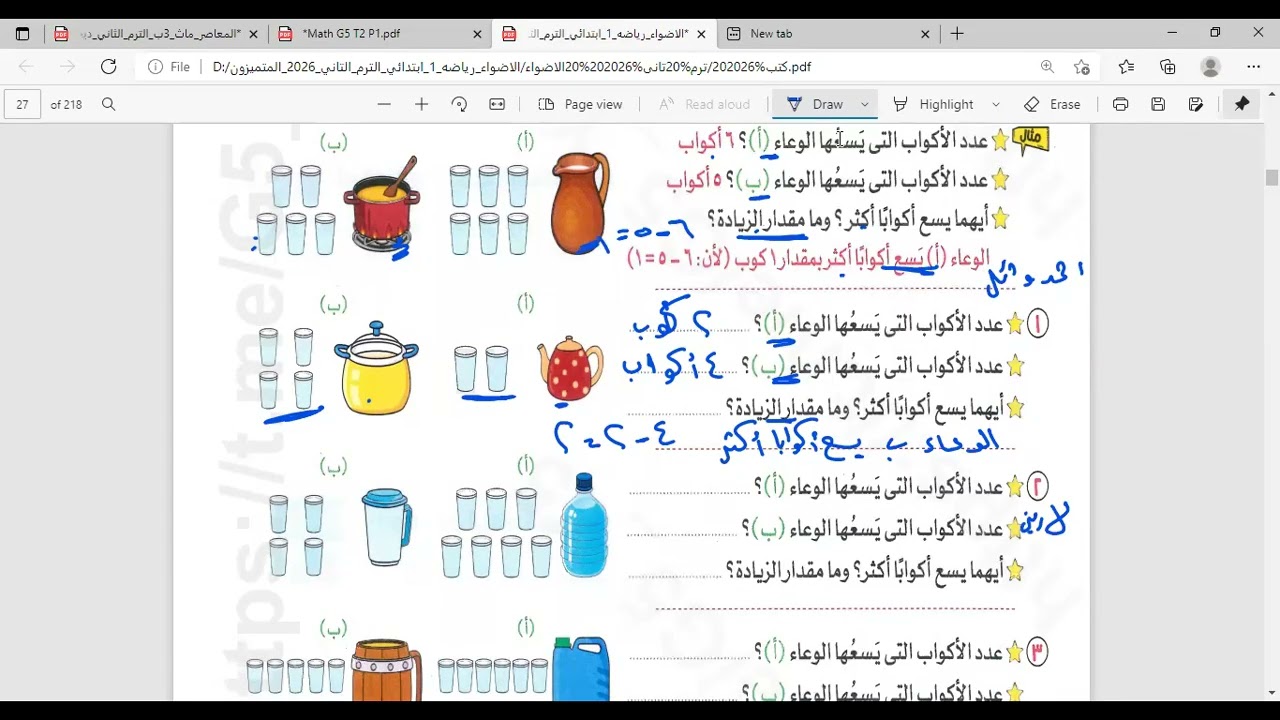Close the المعاصر_ماث tab
The width and height of the screenshot is (1280, 720).
click(253, 34)
